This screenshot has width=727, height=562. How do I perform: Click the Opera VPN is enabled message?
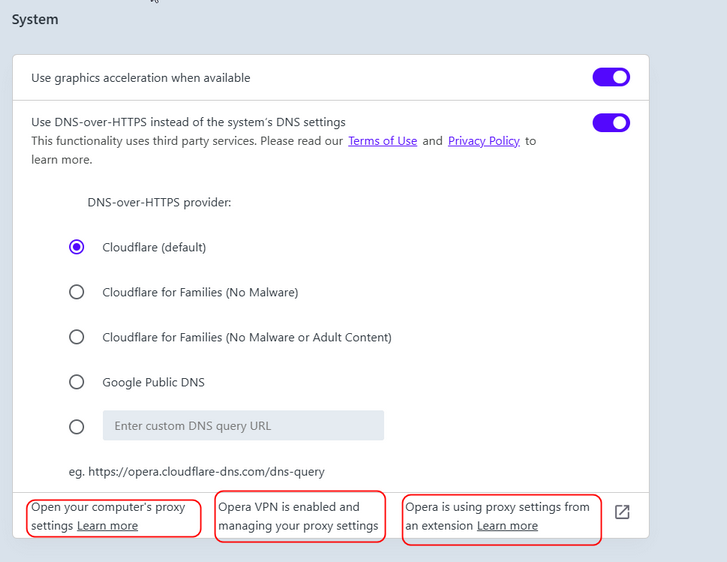[298, 516]
